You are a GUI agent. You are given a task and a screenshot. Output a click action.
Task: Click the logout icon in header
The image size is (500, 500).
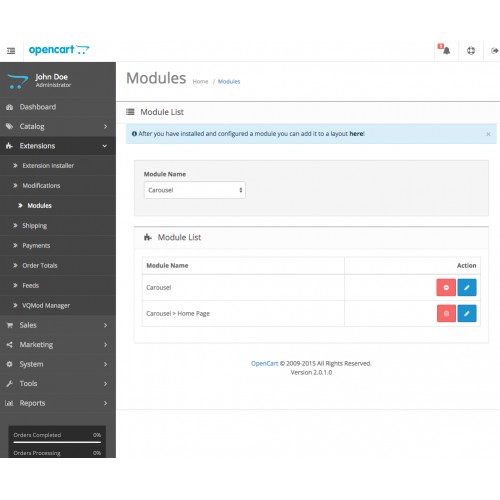(495, 51)
